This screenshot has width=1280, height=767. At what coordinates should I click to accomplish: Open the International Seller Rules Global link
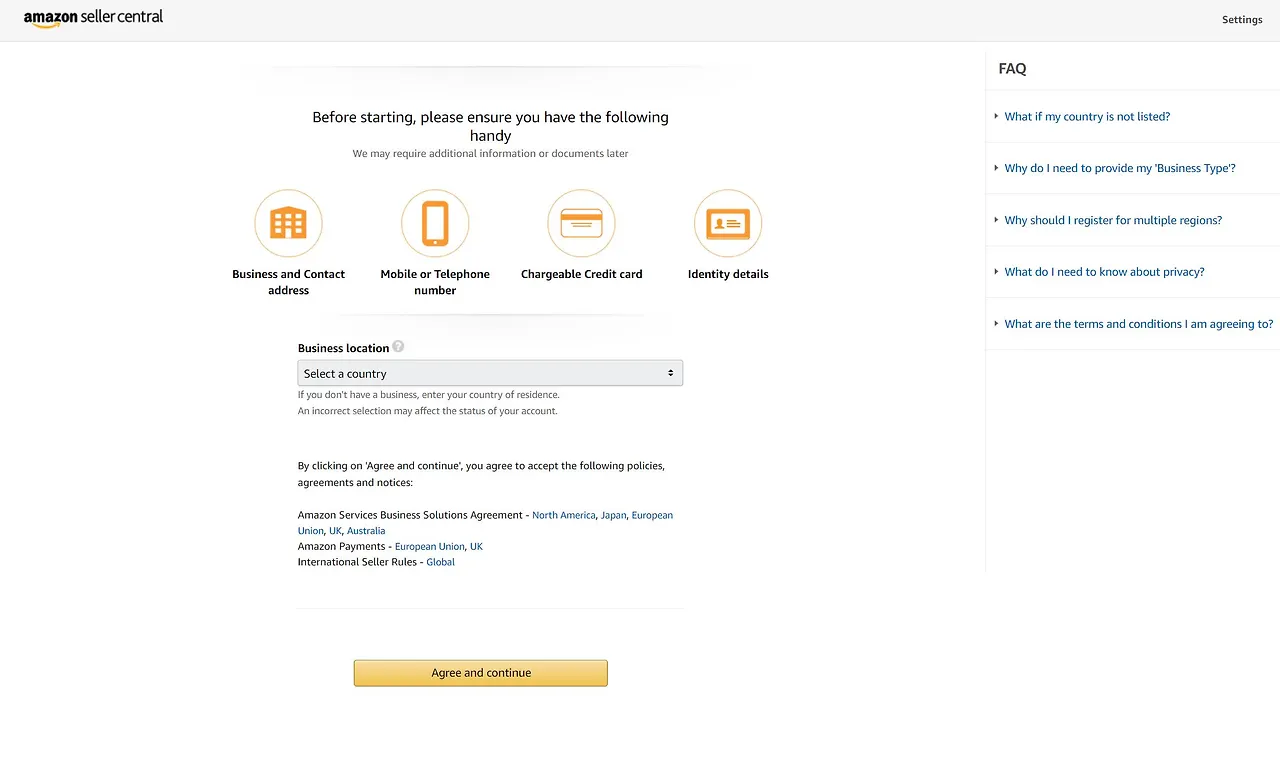tap(440, 562)
